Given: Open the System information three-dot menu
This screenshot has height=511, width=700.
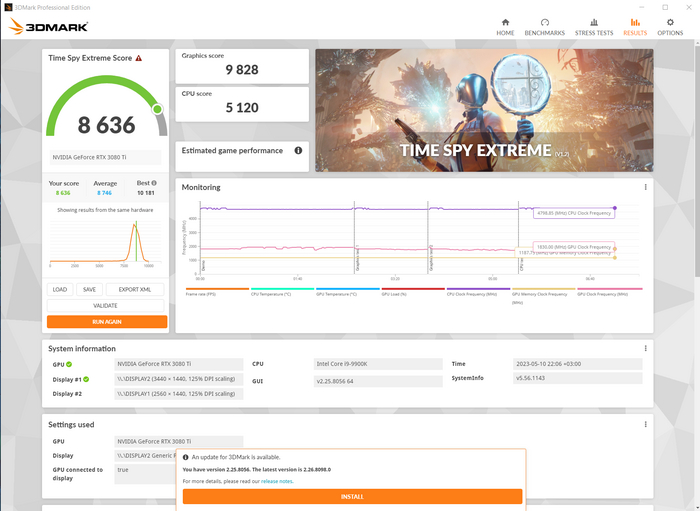Looking at the screenshot, I should coord(645,348).
